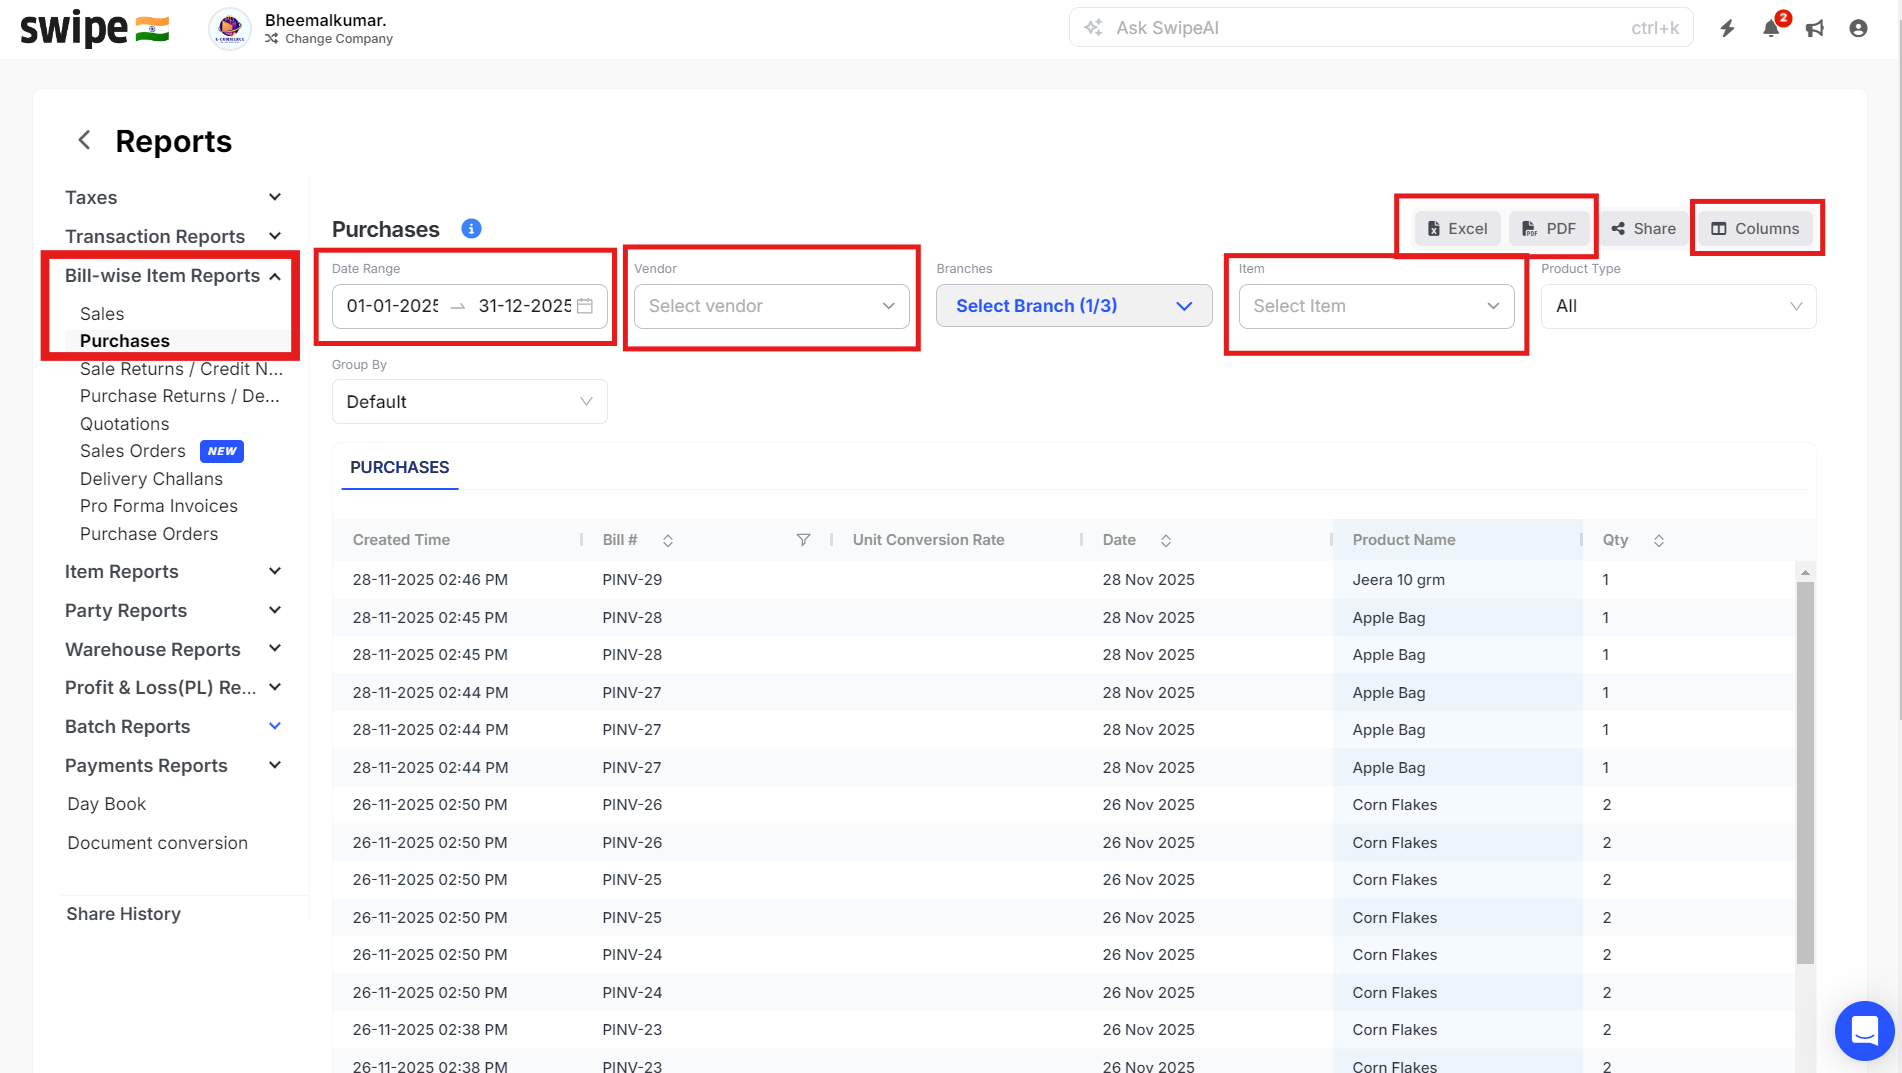
Task: Open the Select Item dropdown
Action: [1377, 306]
